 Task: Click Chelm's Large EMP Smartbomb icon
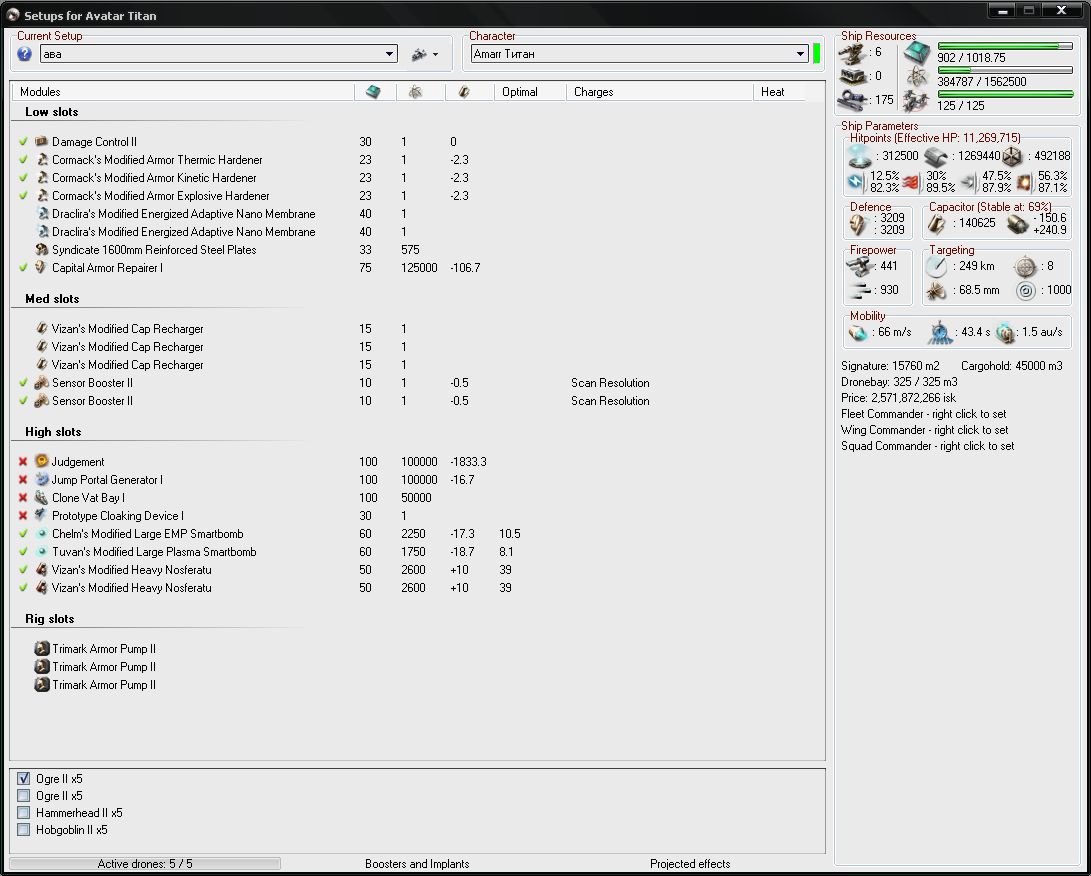(x=42, y=534)
